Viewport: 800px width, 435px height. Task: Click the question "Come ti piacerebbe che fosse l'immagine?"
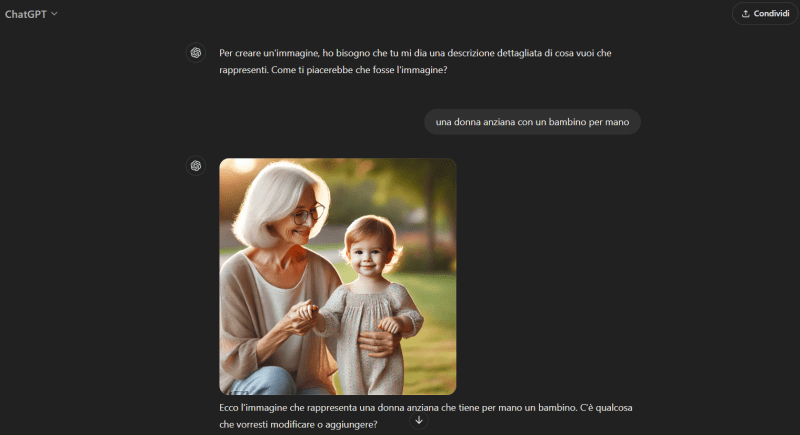click(x=359, y=70)
